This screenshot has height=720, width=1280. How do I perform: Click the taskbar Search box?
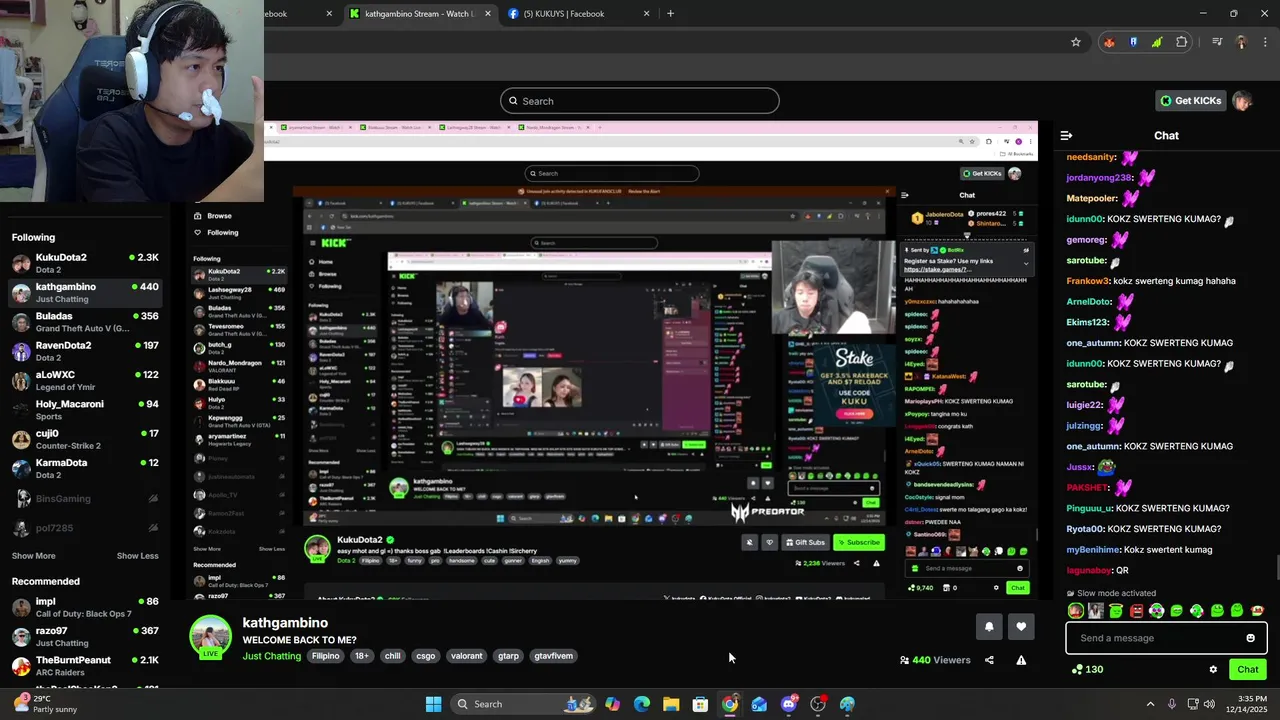click(x=523, y=704)
